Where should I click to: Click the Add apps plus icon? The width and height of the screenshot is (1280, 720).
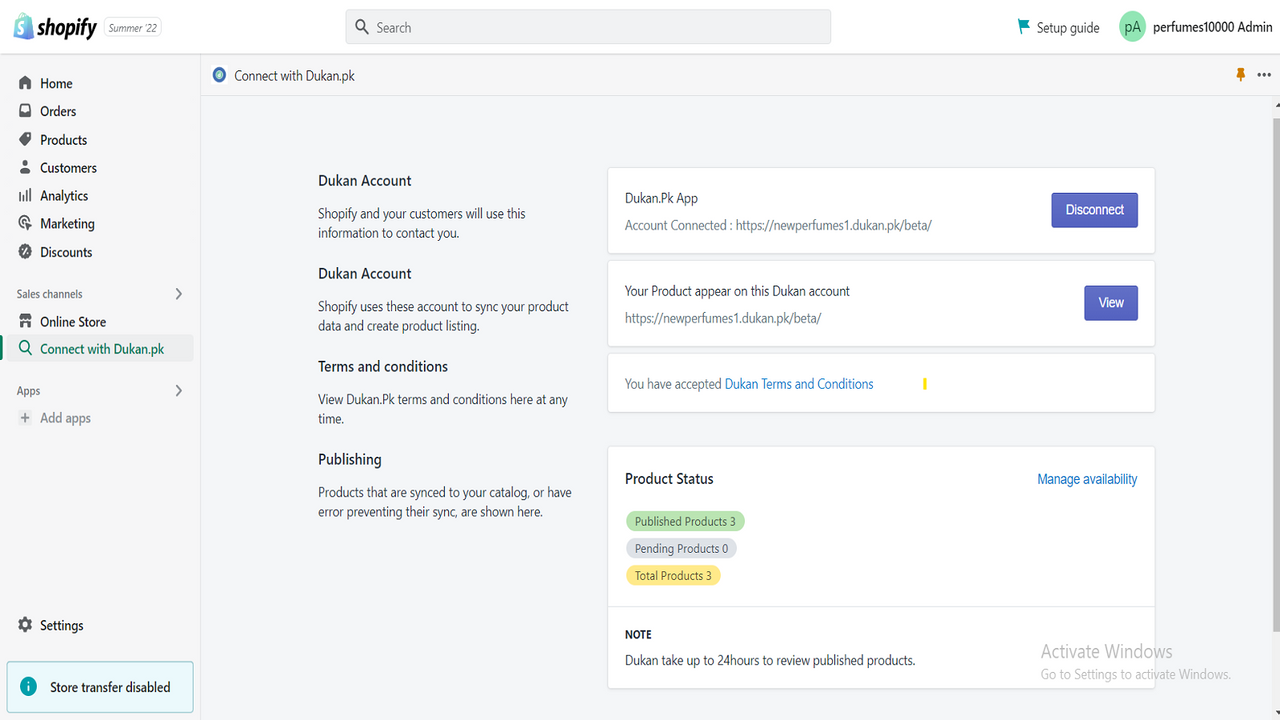pyautogui.click(x=25, y=418)
